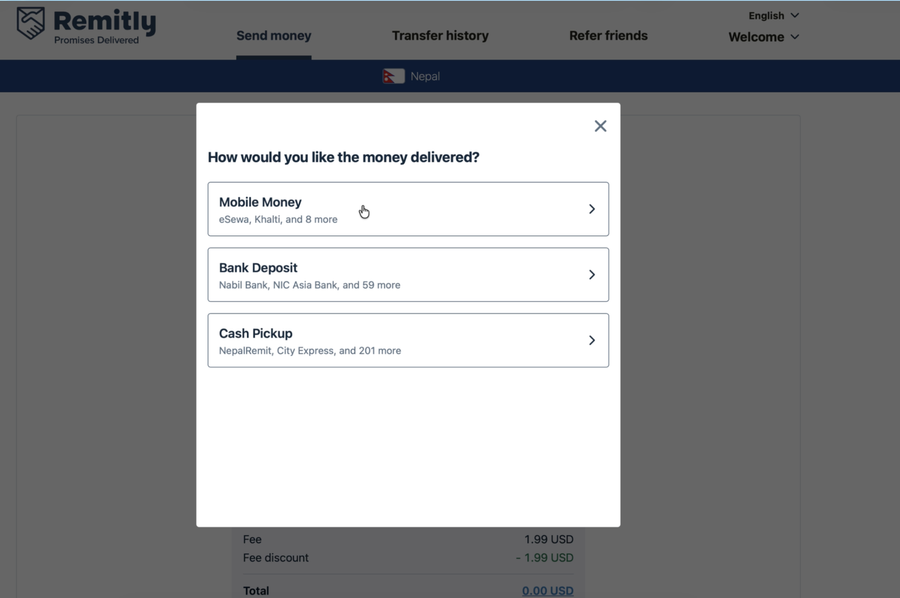This screenshot has width=900, height=598.
Task: Open the Send money tab
Action: (x=274, y=36)
